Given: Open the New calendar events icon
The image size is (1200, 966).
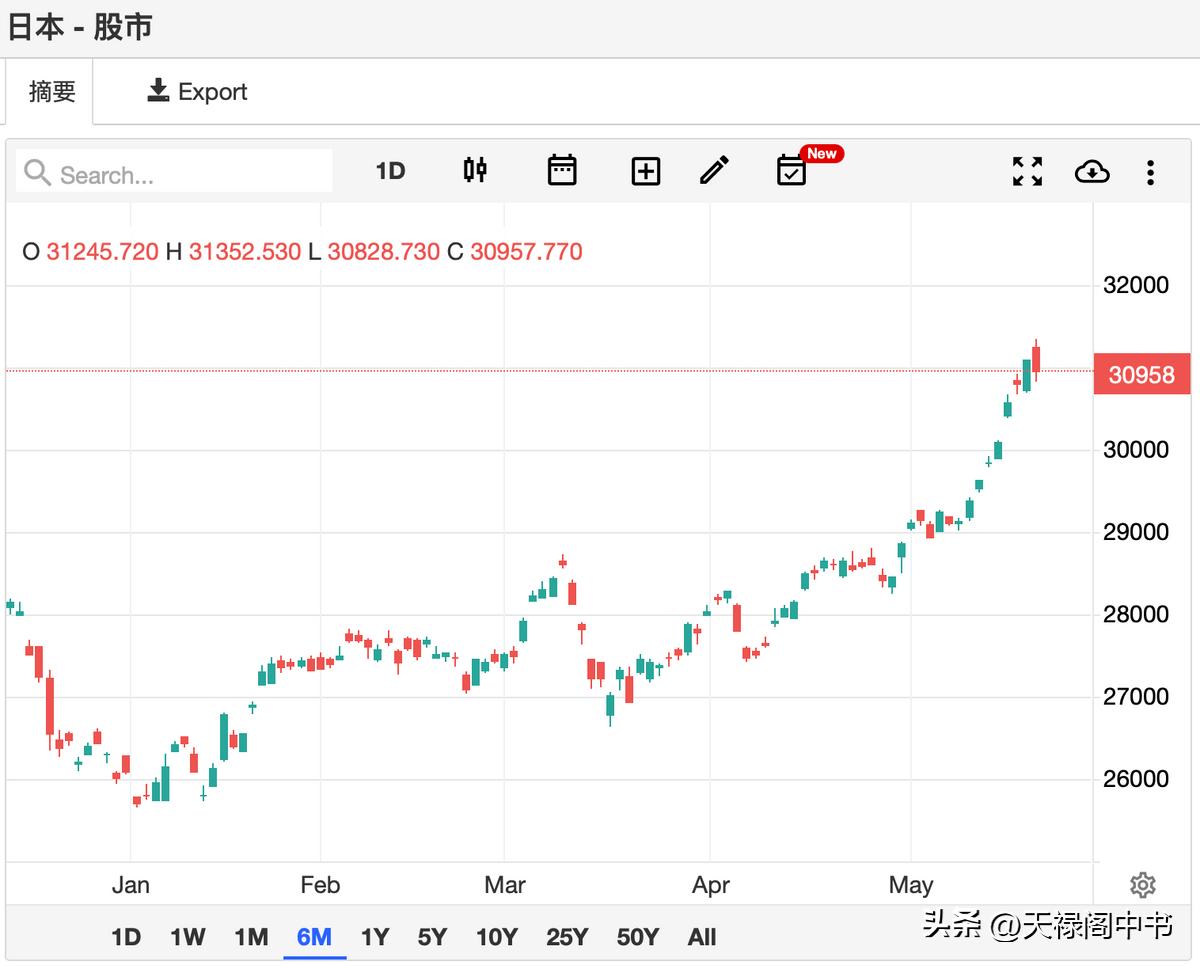Looking at the screenshot, I should click(792, 171).
